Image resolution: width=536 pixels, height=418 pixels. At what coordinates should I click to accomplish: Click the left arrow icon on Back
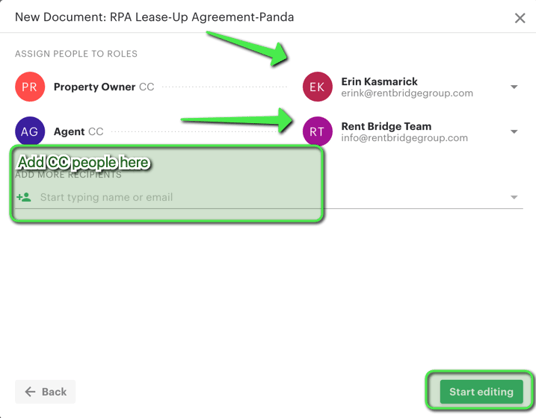30,392
